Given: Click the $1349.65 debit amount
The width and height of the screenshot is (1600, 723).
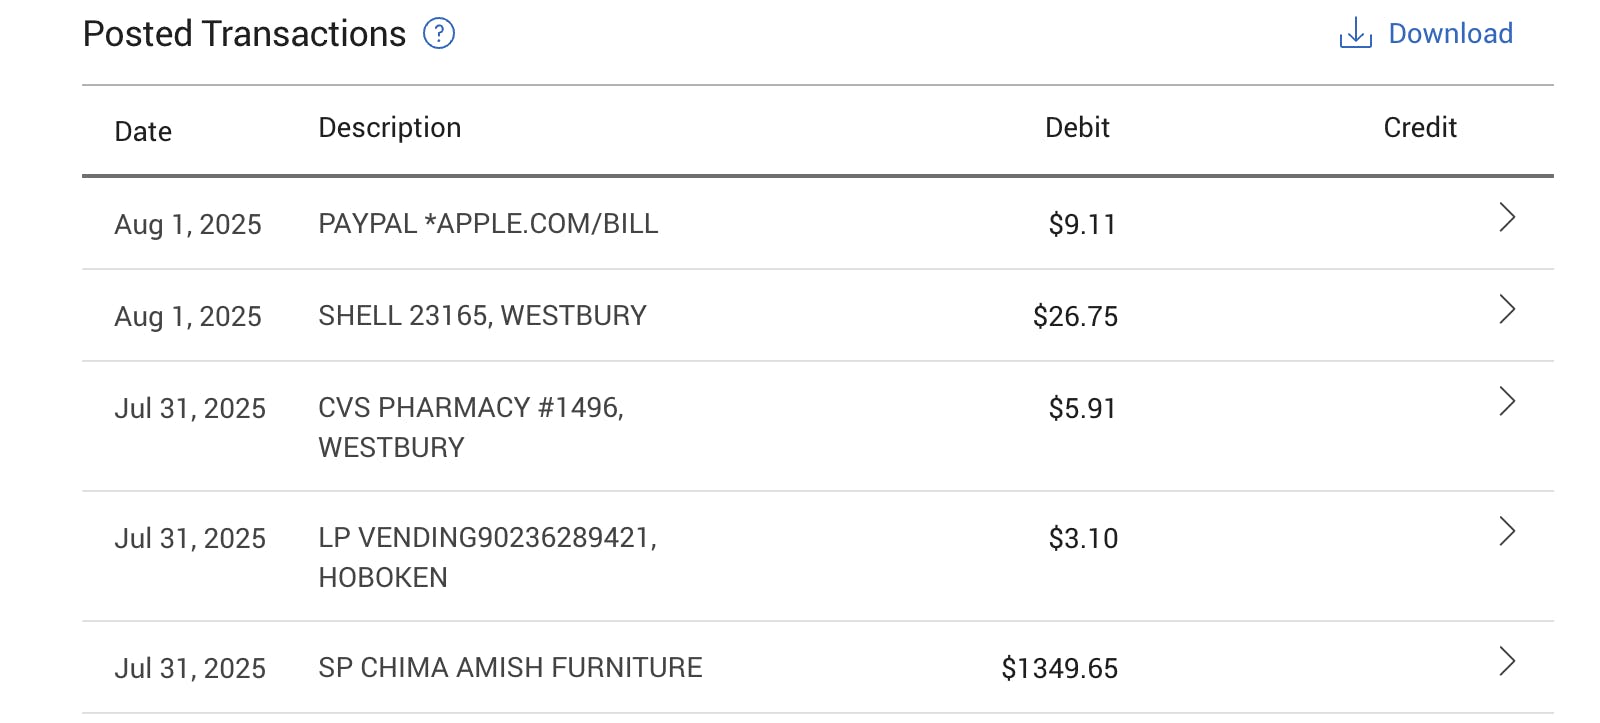Looking at the screenshot, I should coord(1059,668).
